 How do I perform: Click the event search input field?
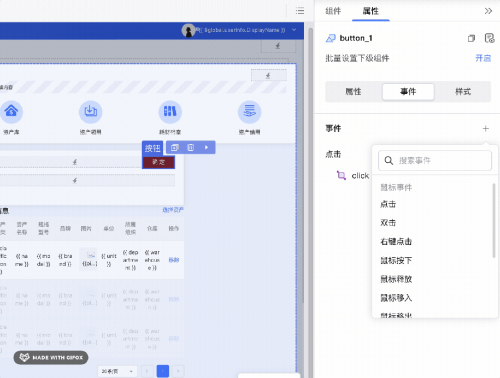click(x=435, y=161)
